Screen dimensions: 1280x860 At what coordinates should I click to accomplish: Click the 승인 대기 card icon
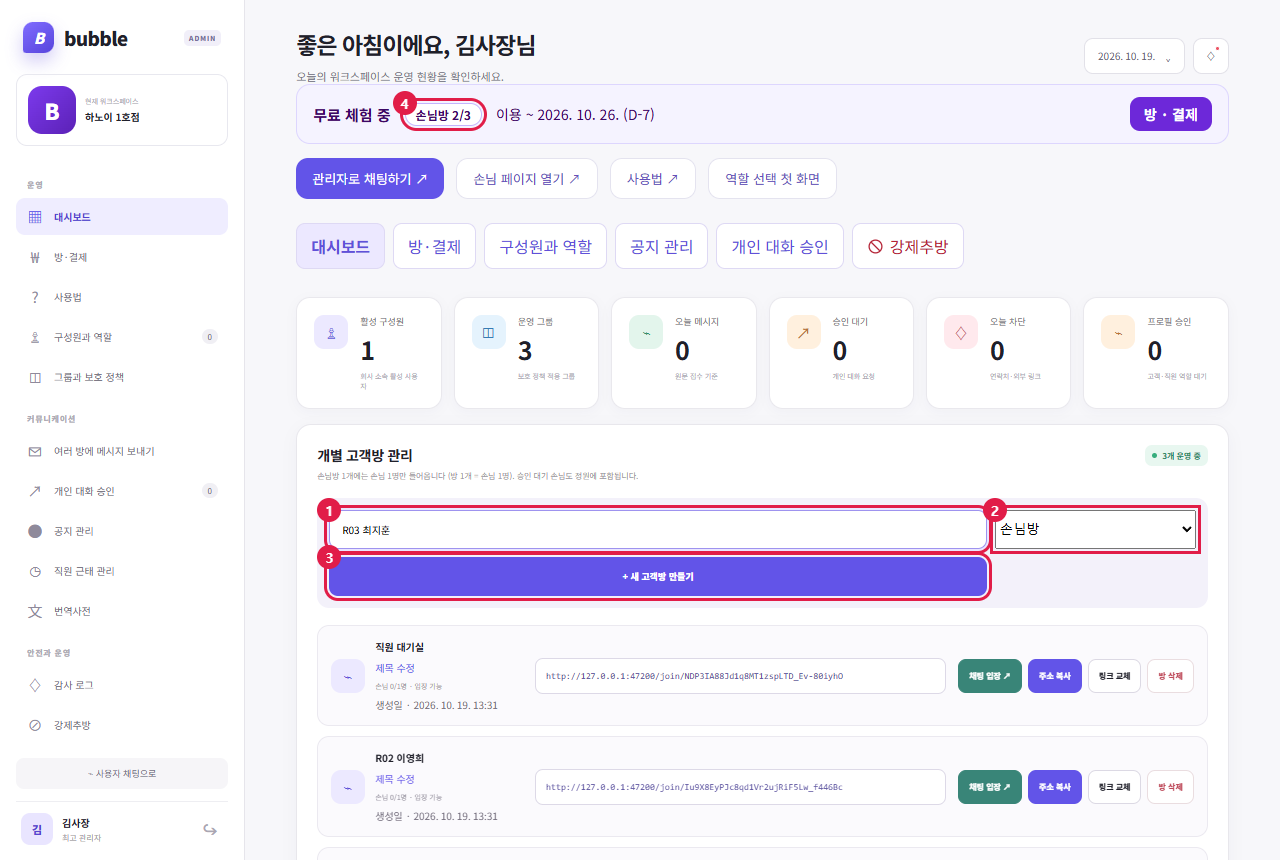(803, 332)
